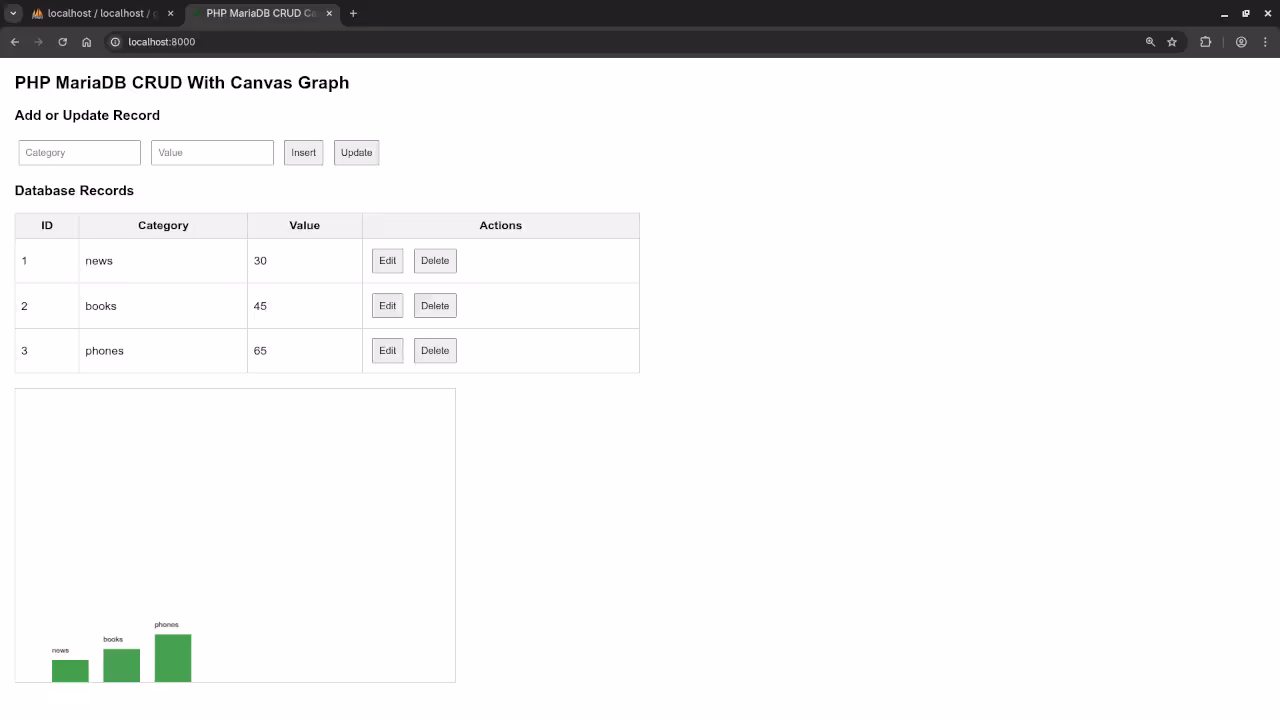The width and height of the screenshot is (1280, 720).
Task: Click the forward navigation arrow icon
Action: pos(38,42)
